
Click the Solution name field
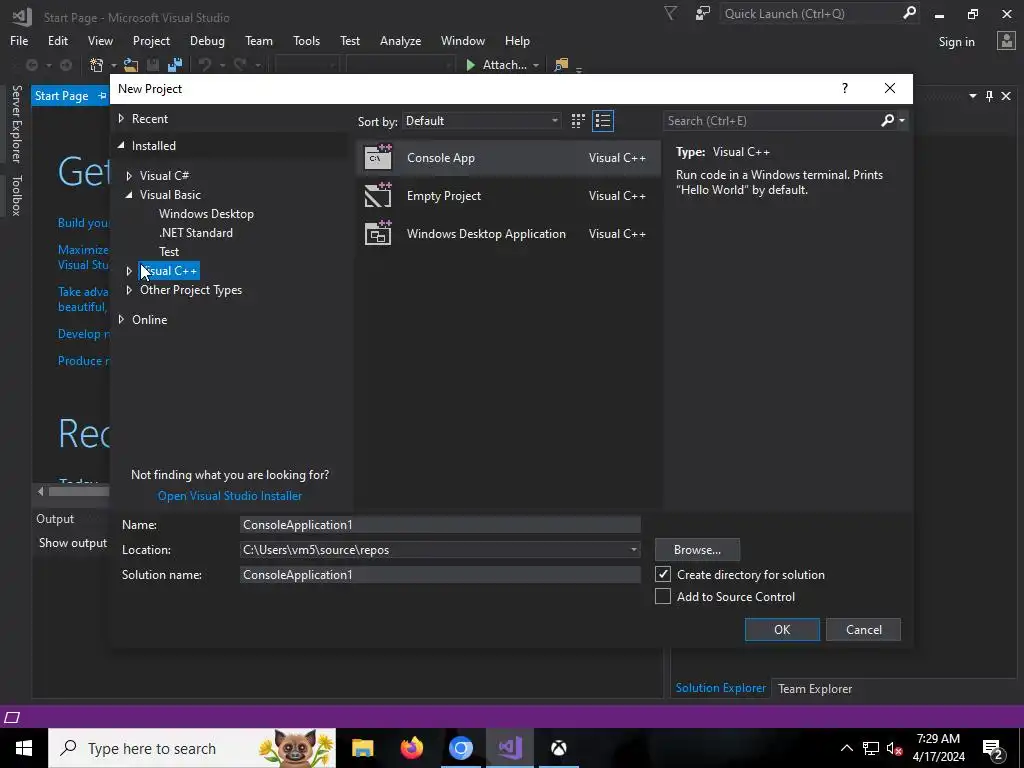click(440, 575)
